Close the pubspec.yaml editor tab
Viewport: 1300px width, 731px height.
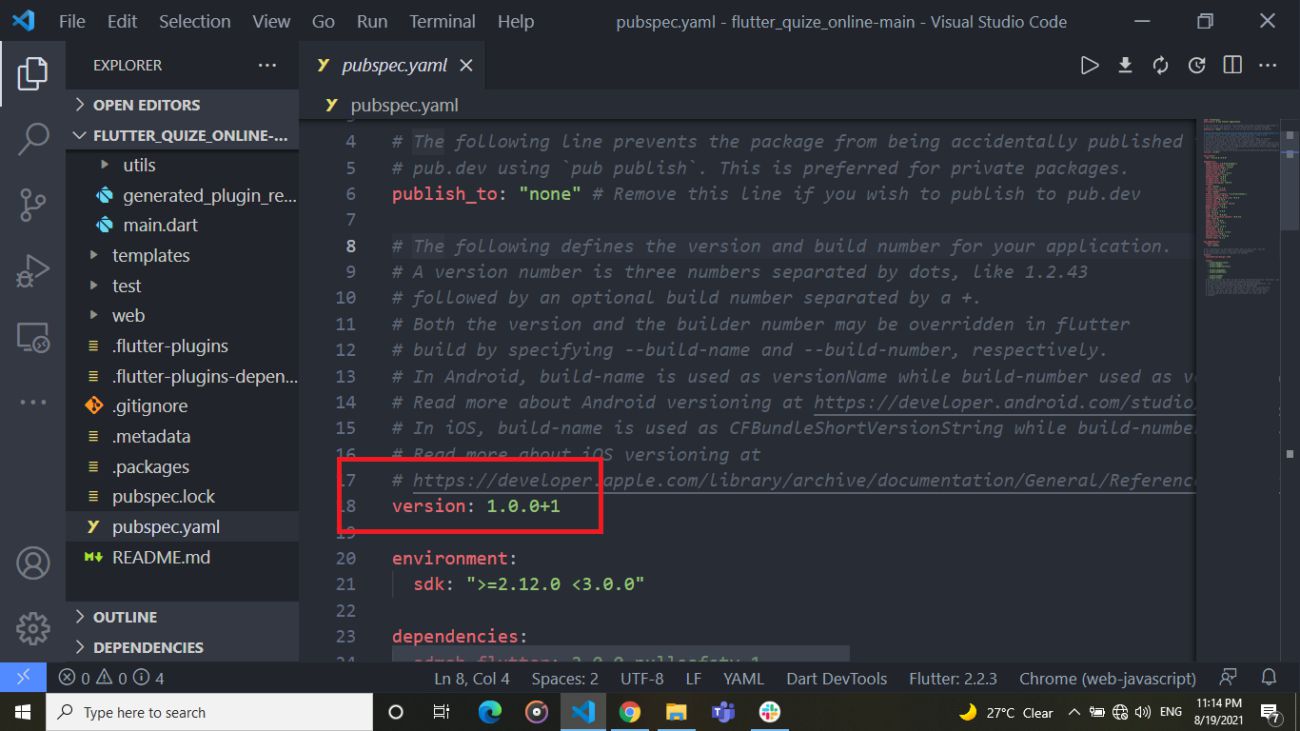click(466, 65)
